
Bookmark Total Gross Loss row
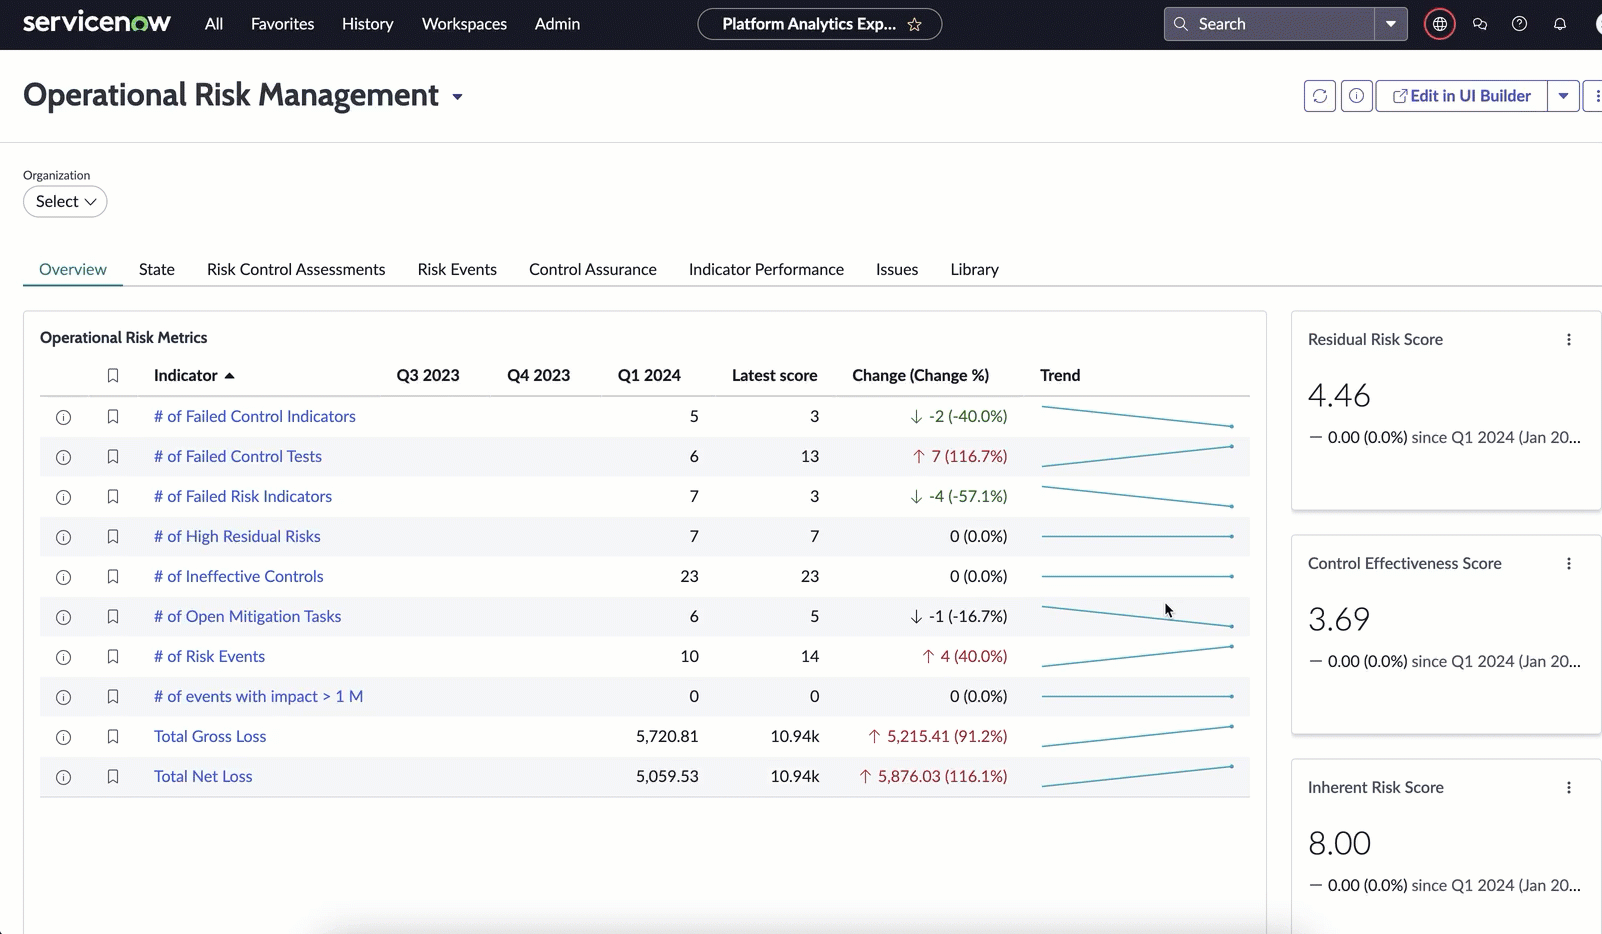coord(113,736)
